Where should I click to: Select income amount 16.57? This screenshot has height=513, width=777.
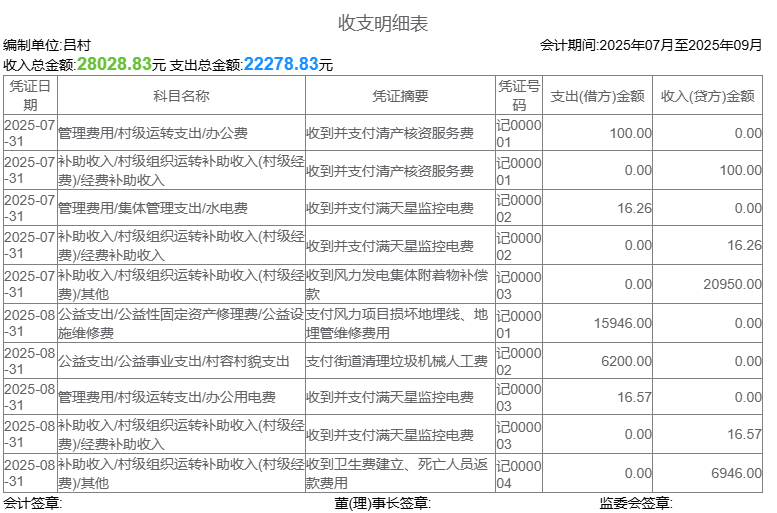(744, 434)
